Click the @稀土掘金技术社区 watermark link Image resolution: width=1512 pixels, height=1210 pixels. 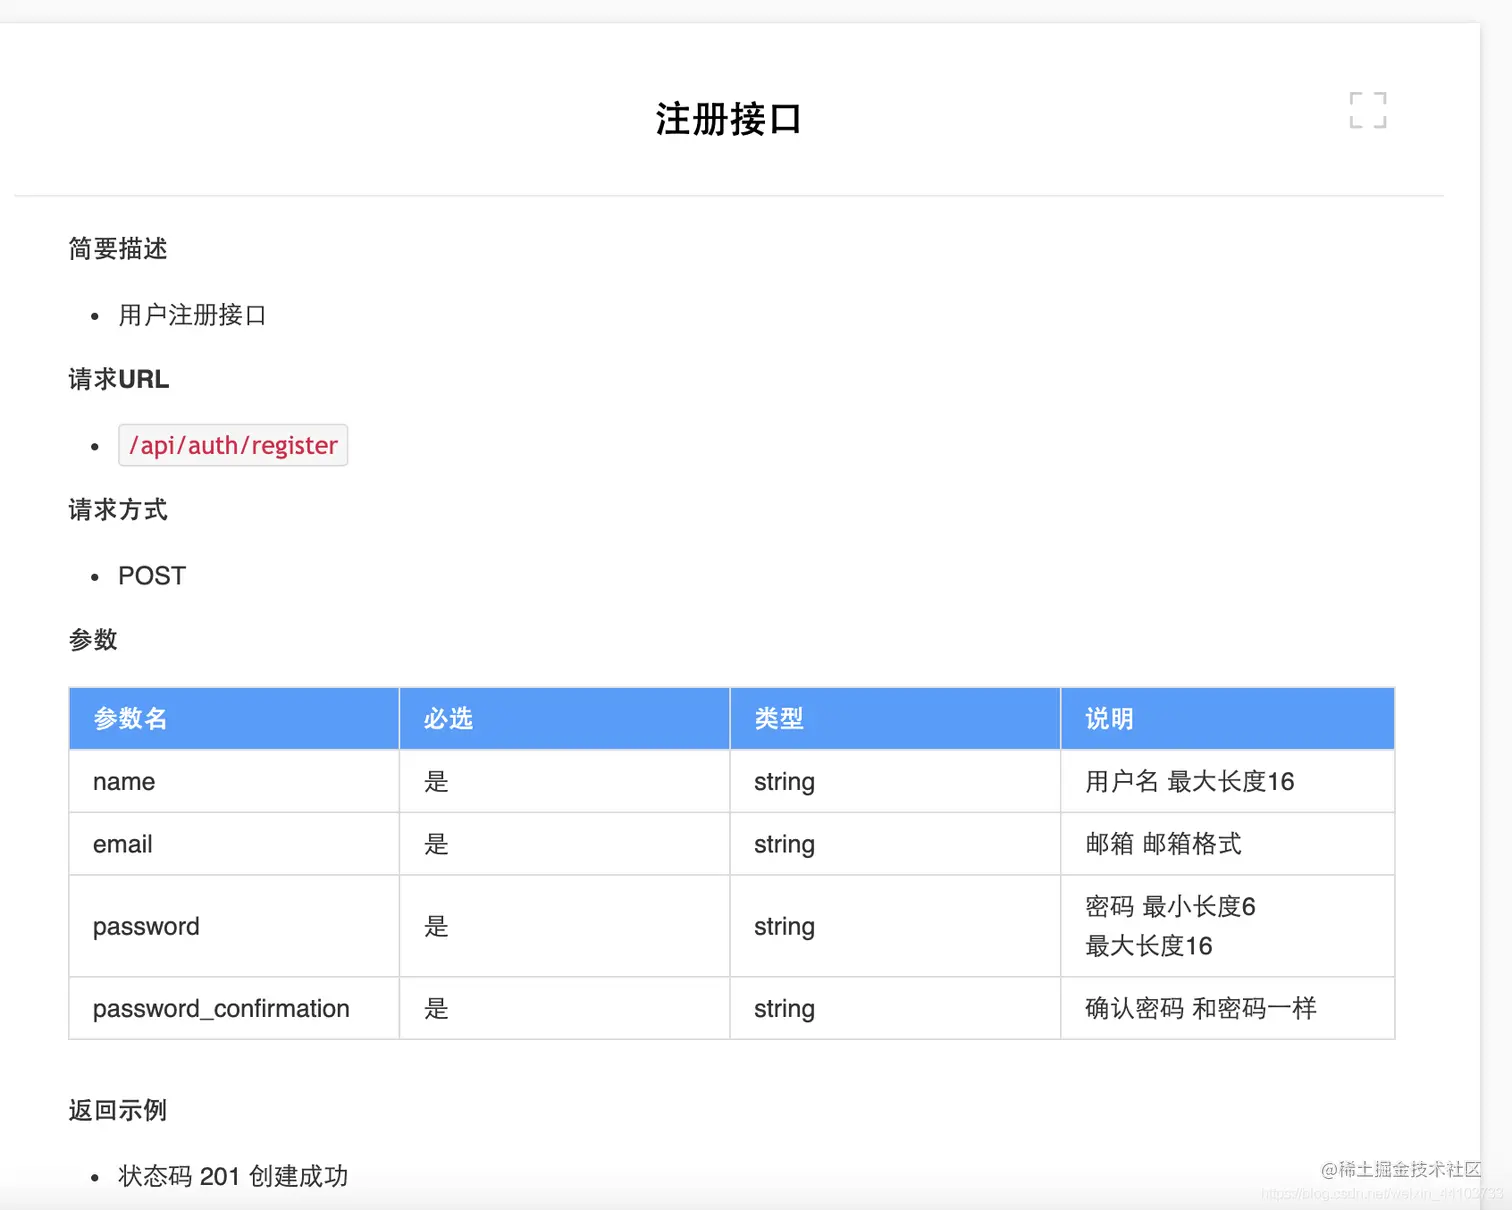coord(1399,1169)
